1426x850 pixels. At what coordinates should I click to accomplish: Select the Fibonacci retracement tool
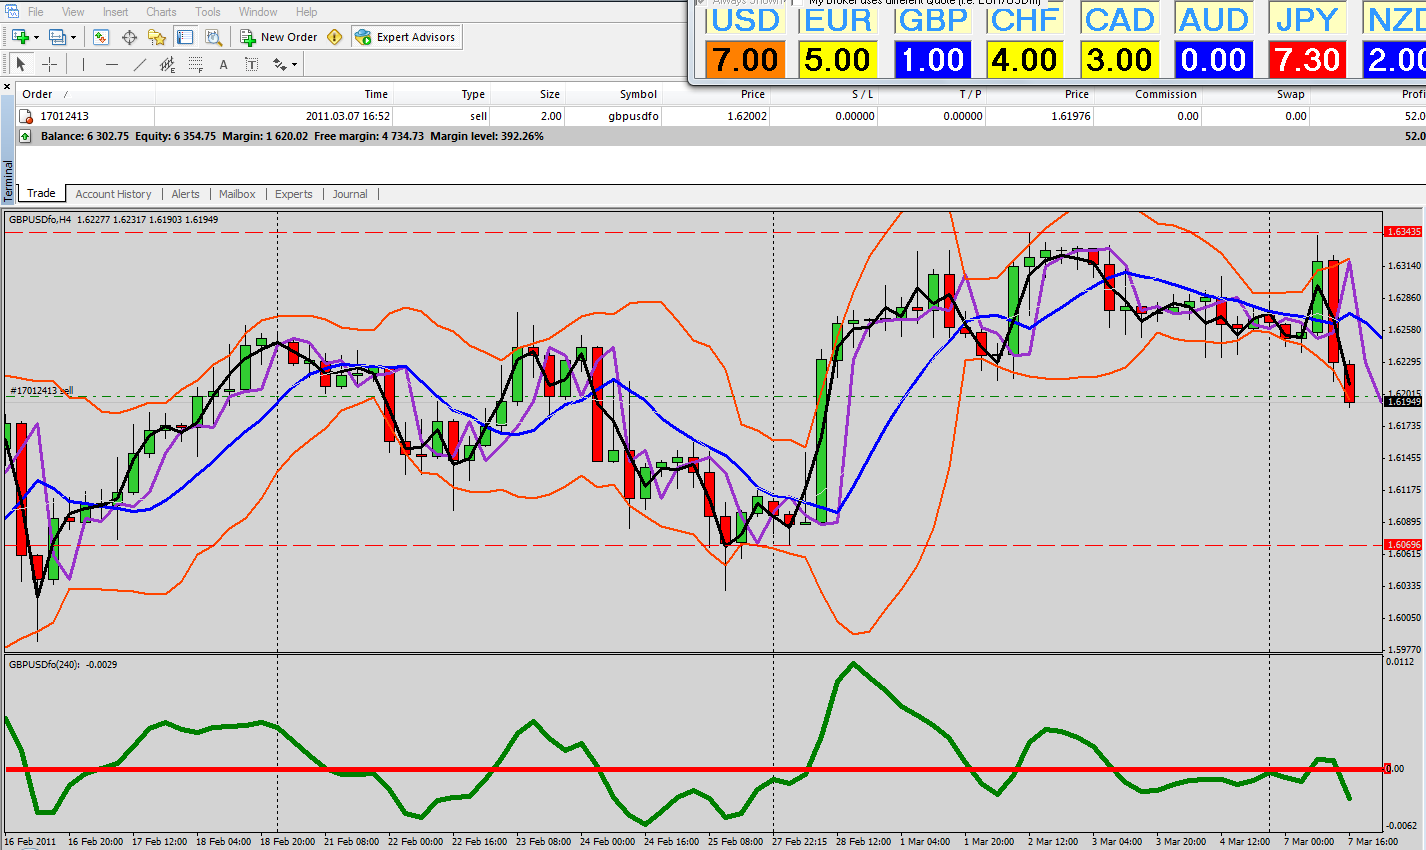pos(195,64)
